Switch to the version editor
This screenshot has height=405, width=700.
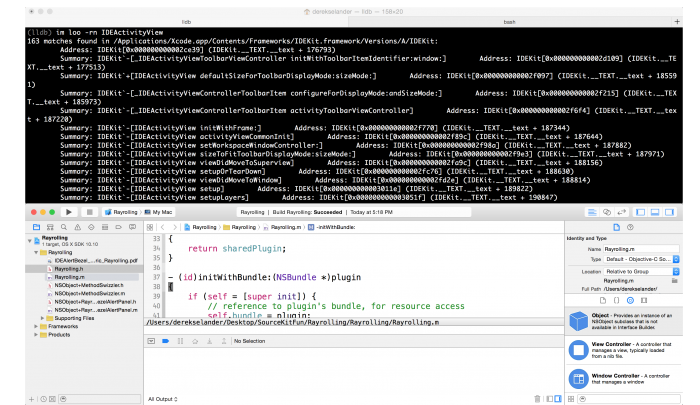621,212
